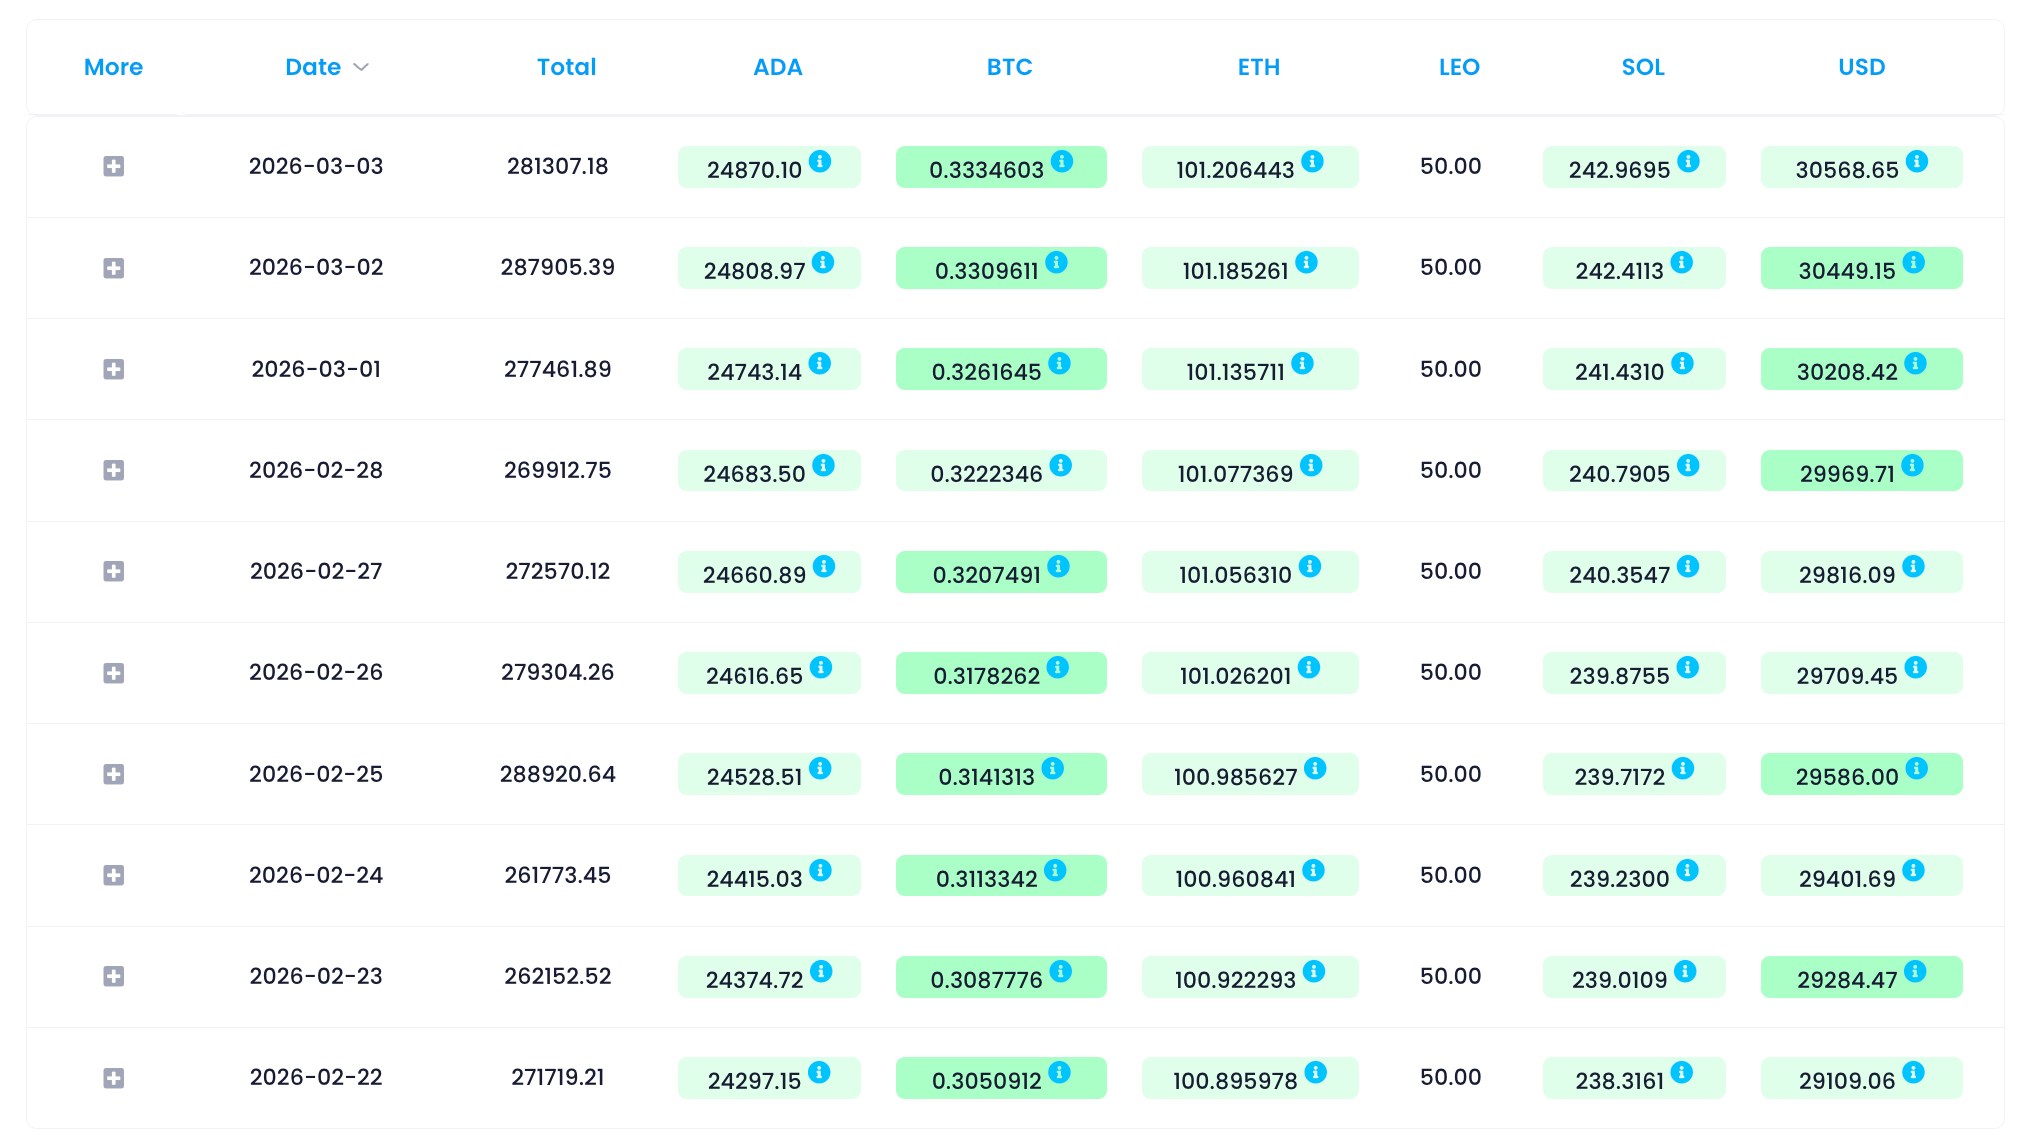The height and width of the screenshot is (1136, 2039).
Task: Open info icon beside BTC 0.3222346
Action: tap(1061, 465)
